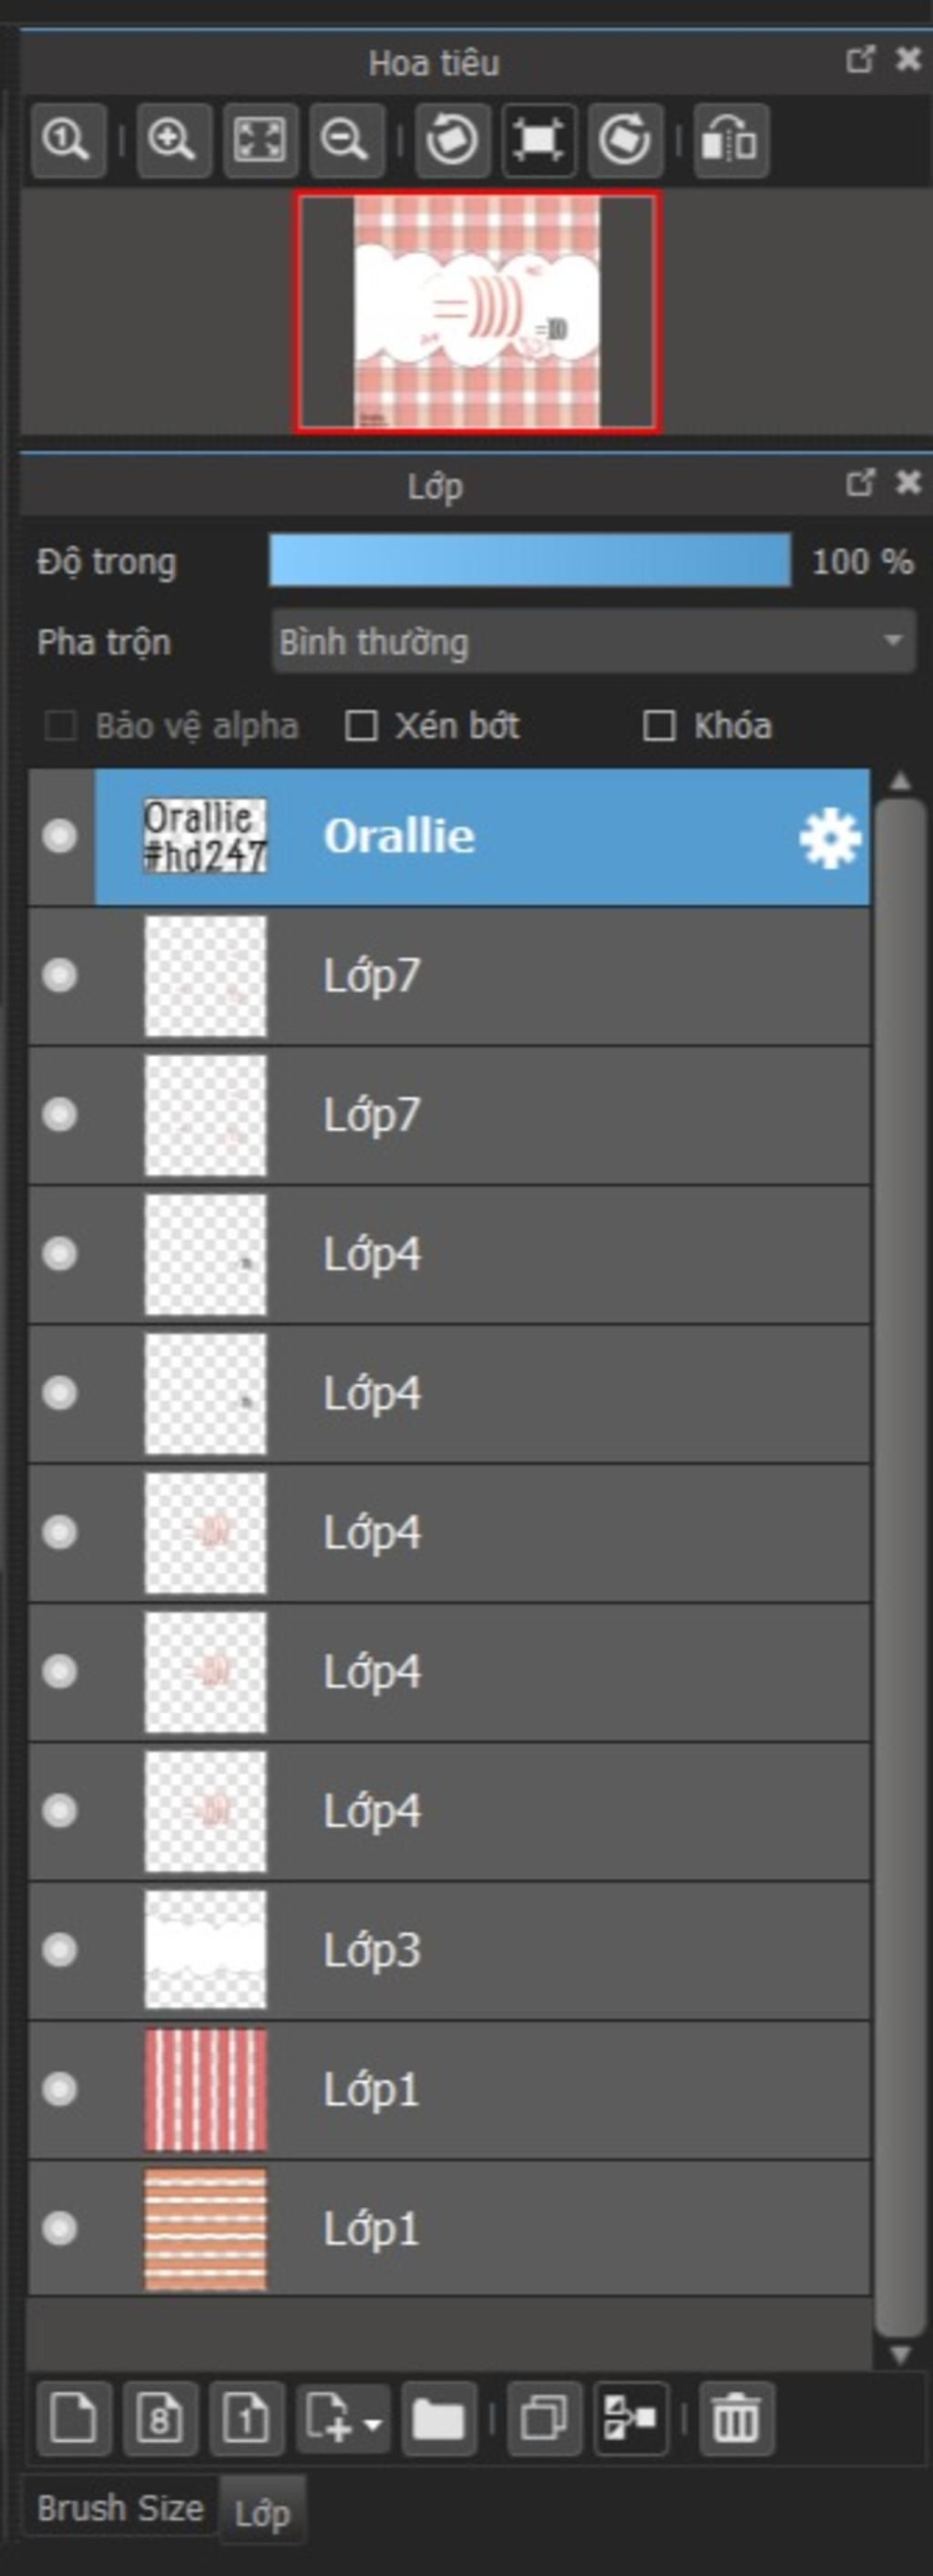Rotate canvas view counter-clockwise
The width and height of the screenshot is (933, 2576).
[x=452, y=140]
